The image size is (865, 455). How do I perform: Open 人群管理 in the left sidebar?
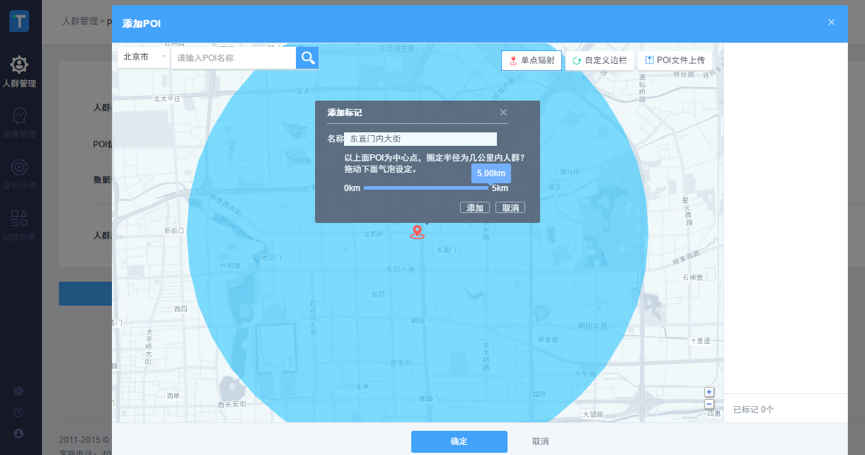coord(19,72)
